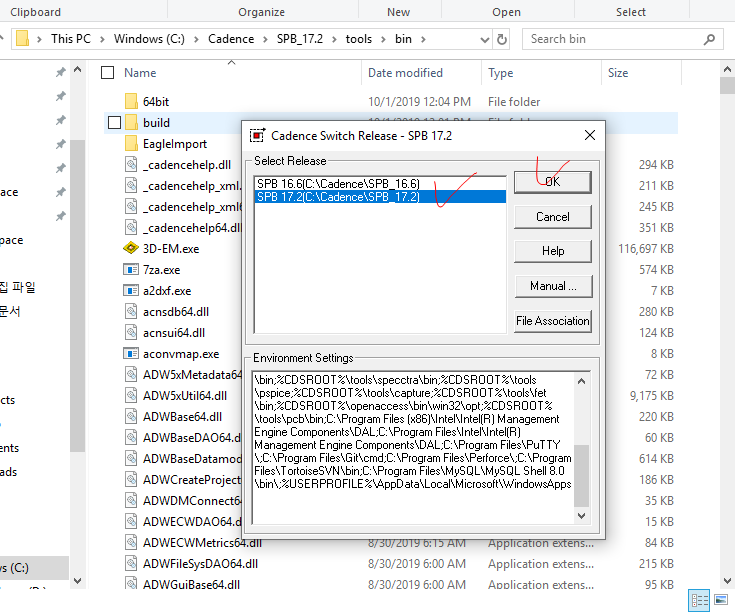Select the 3D-EM.exe file name
735x612 pixels.
tap(171, 249)
